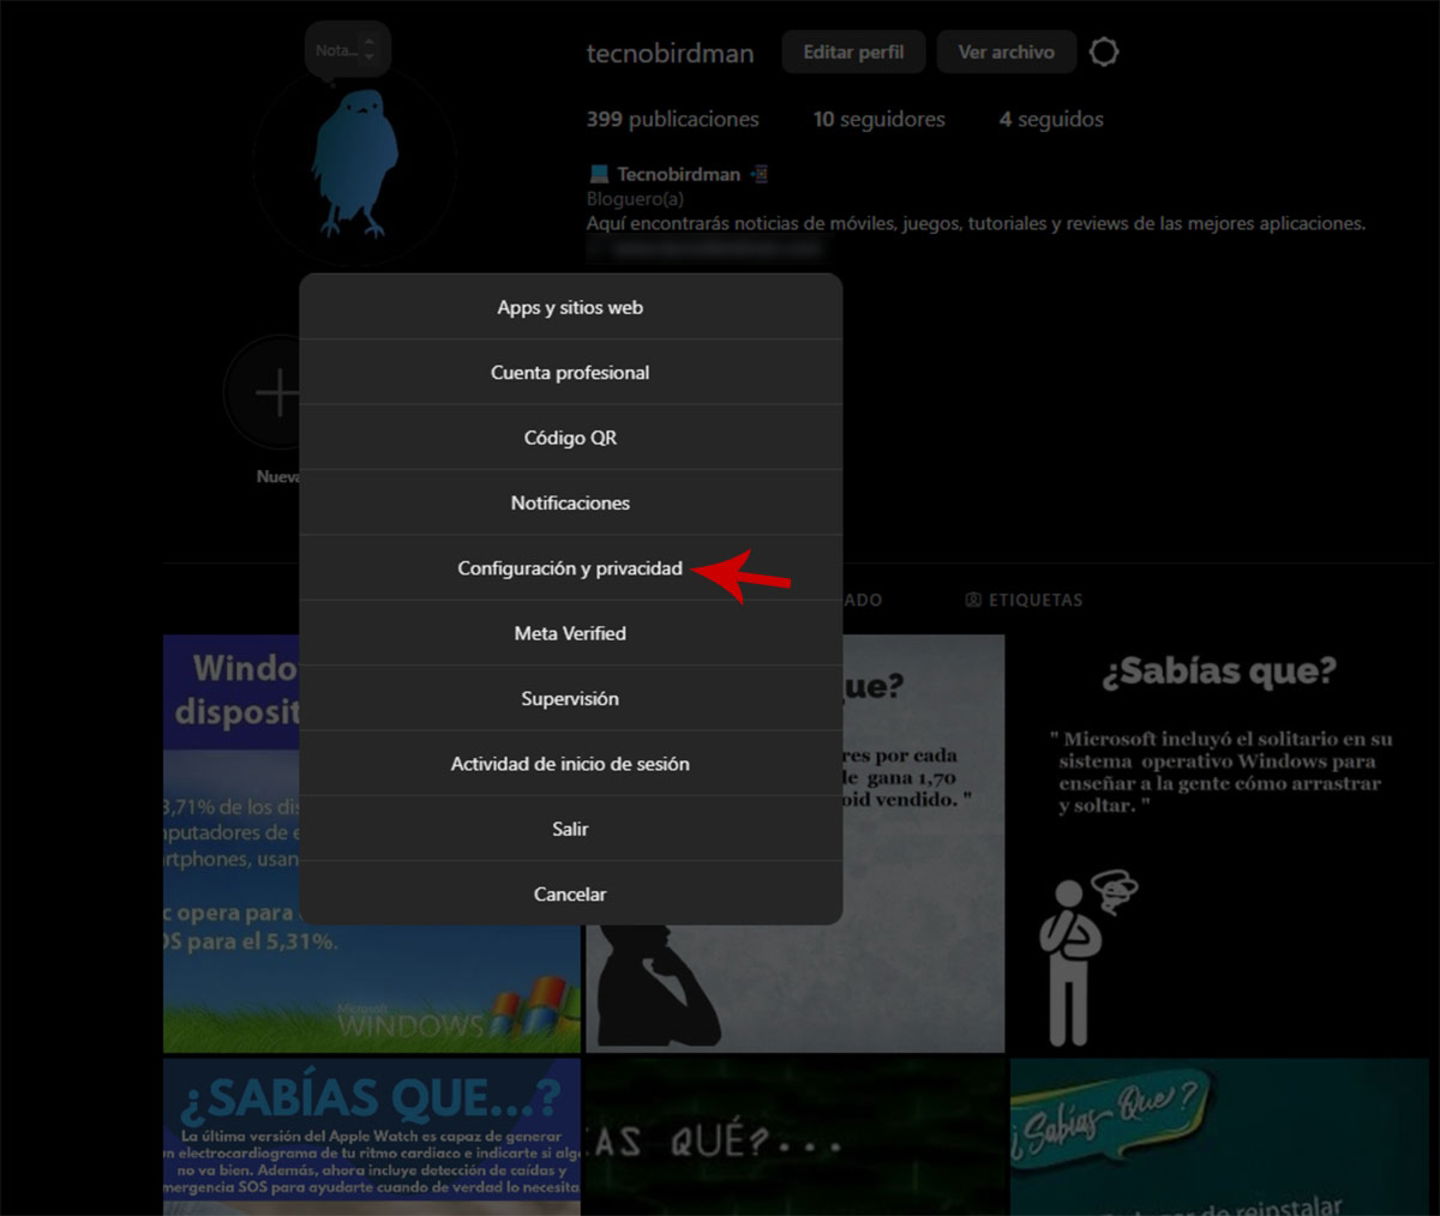Open the green matrix SABÍAS QUÉ post
Screen dimensions: 1440x1216
pyautogui.click(x=795, y=1137)
